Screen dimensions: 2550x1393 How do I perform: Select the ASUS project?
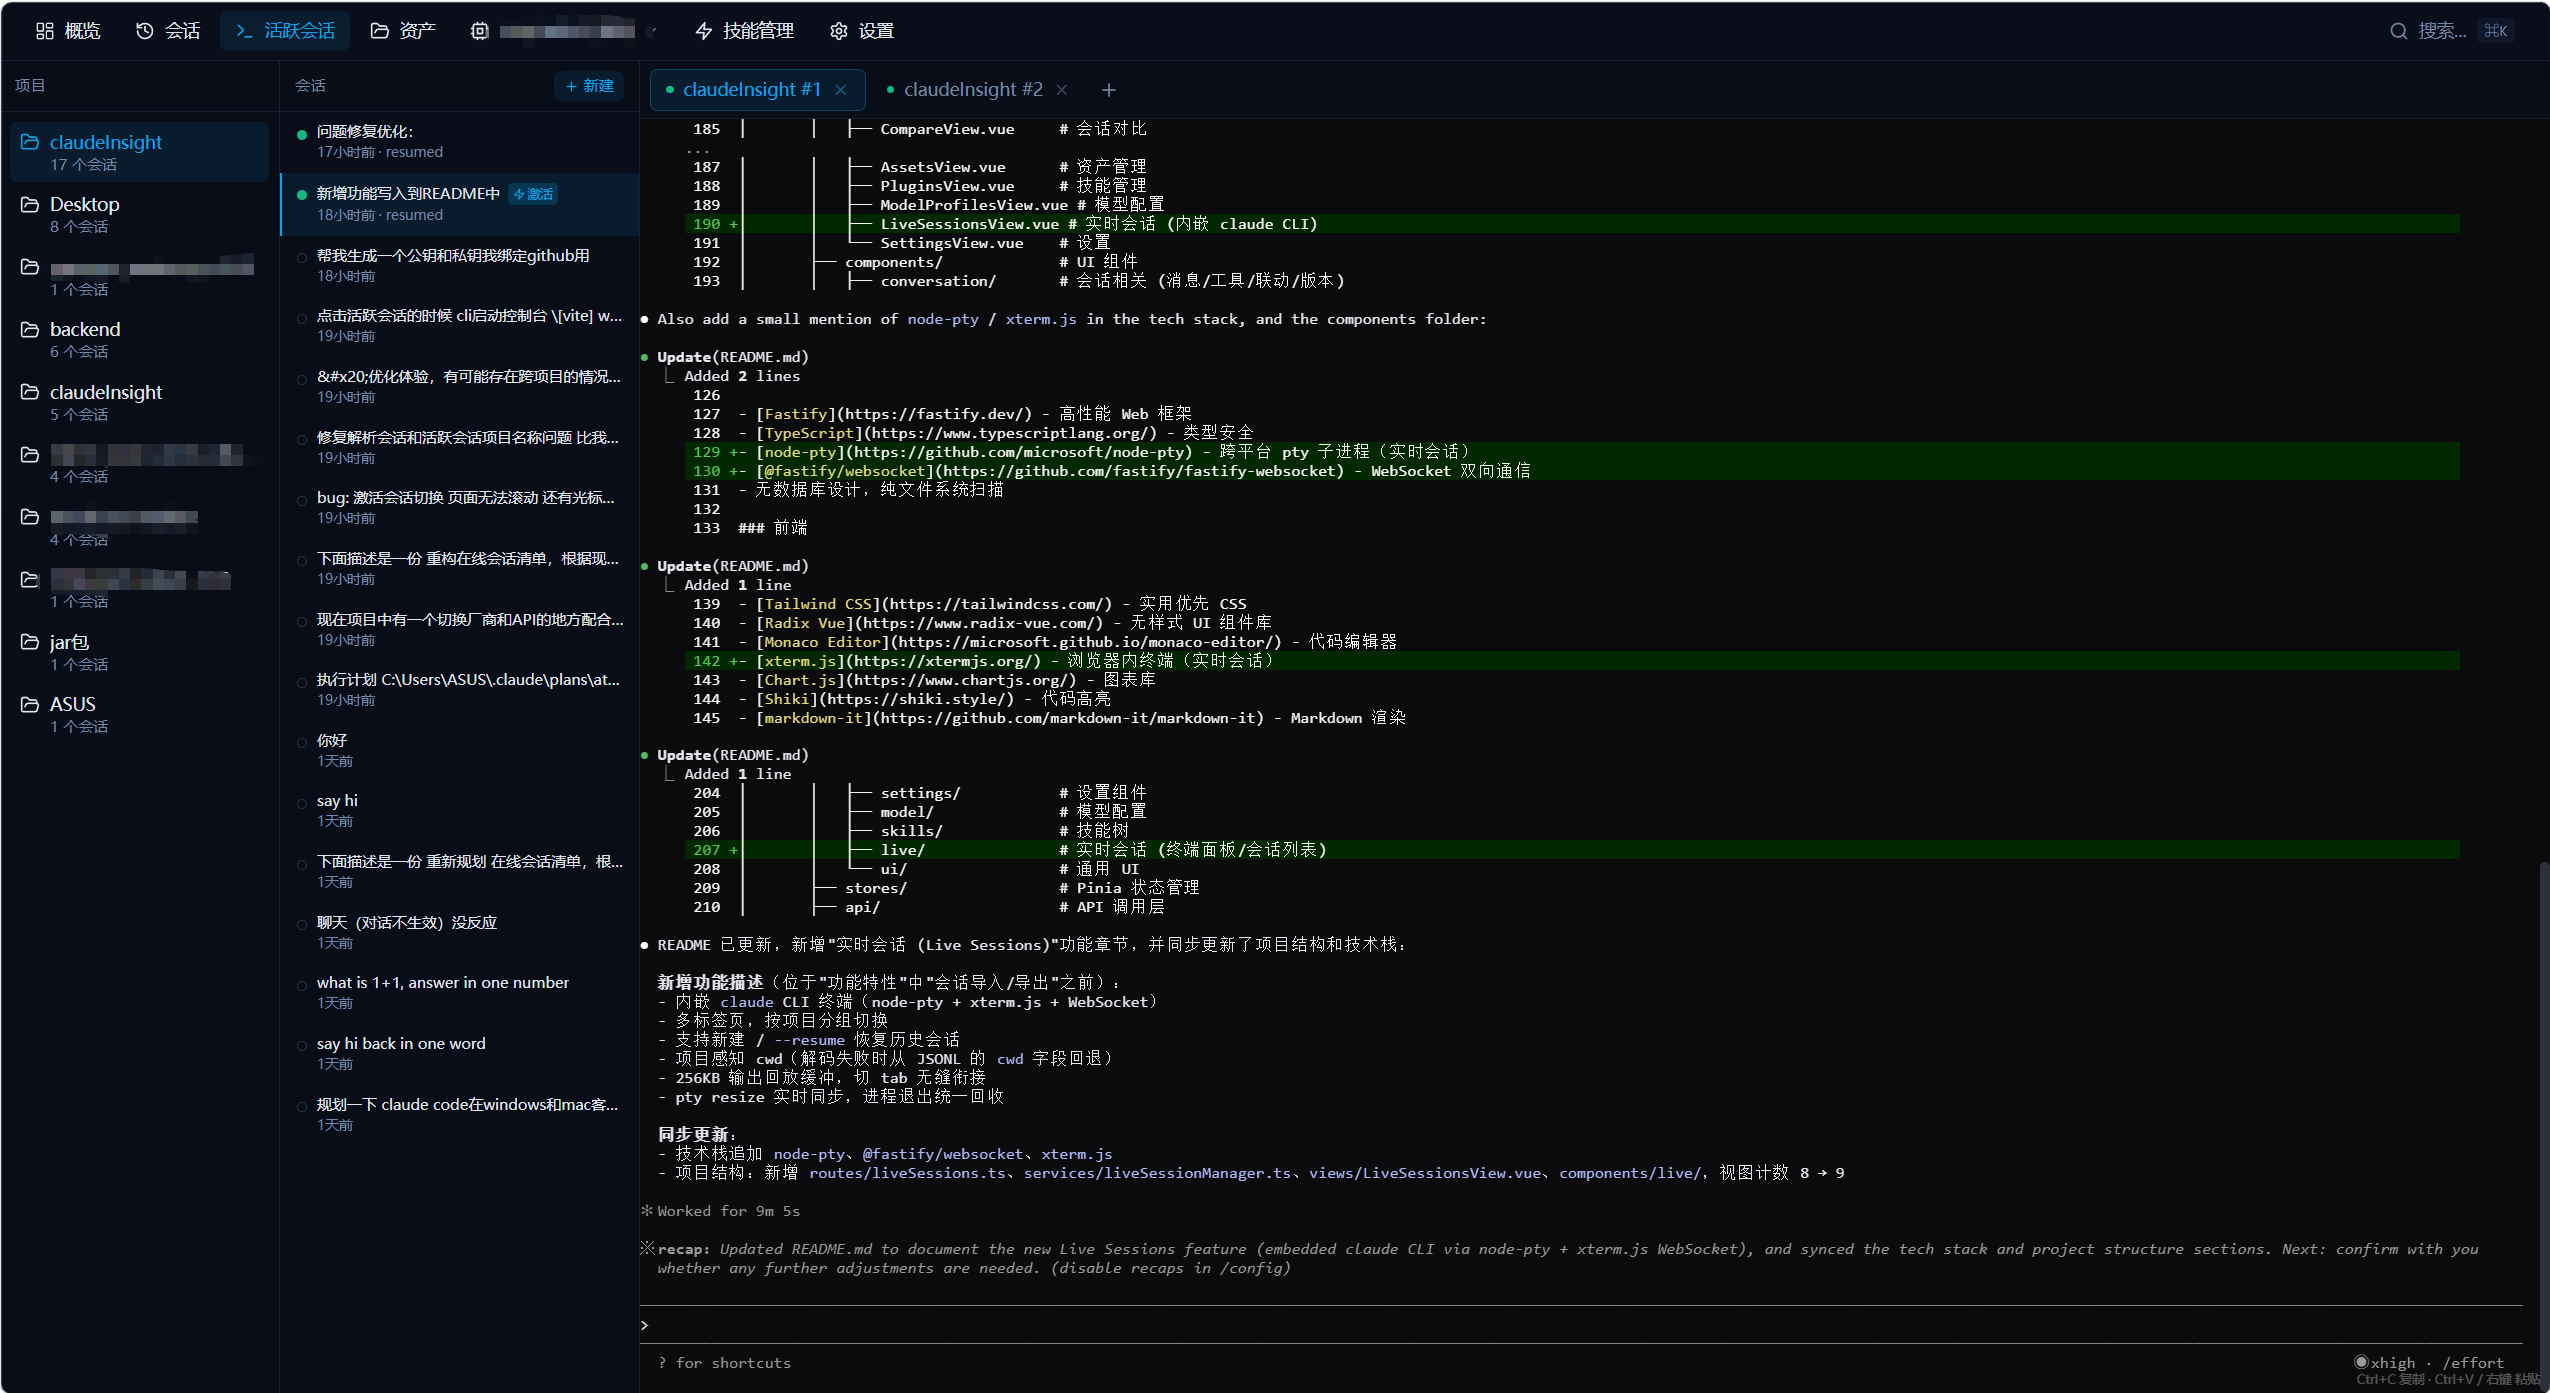point(139,714)
